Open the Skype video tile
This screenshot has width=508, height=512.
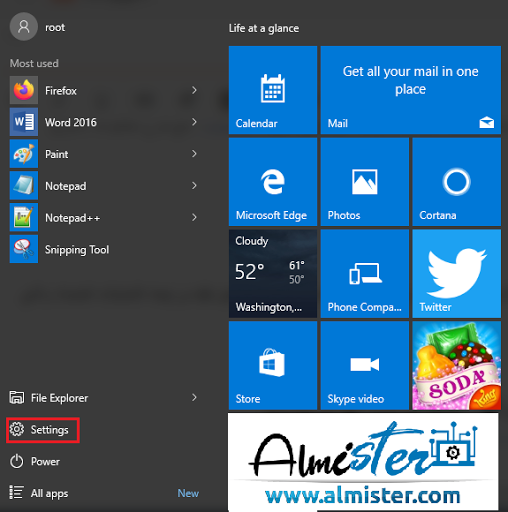point(365,365)
